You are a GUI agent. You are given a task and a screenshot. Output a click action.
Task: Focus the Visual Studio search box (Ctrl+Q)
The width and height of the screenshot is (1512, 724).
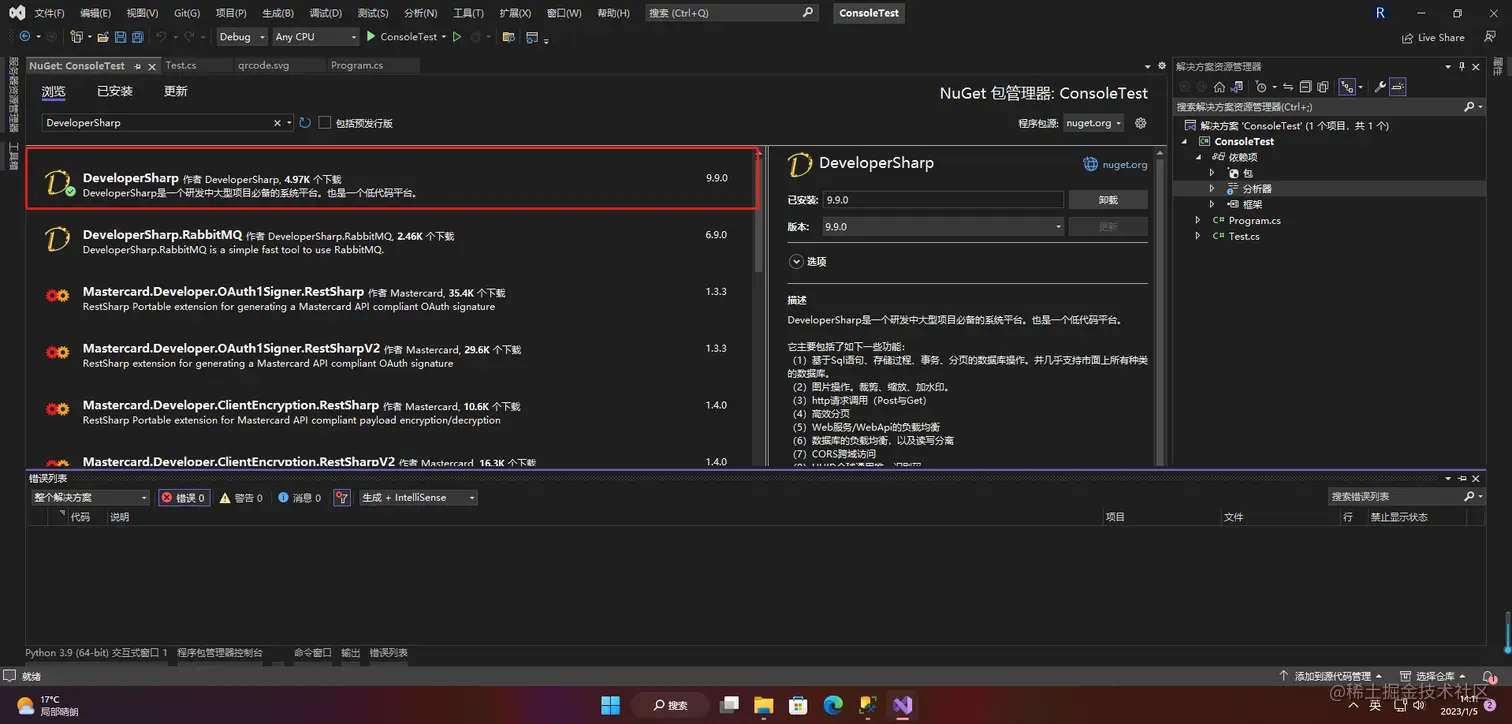[732, 13]
